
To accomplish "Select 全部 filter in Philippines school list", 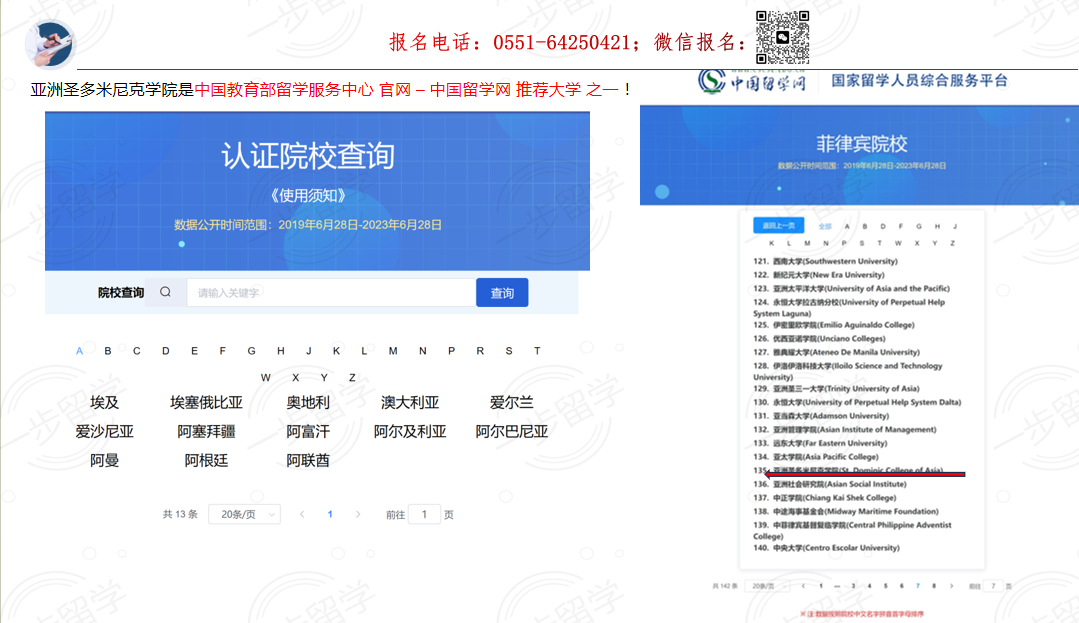I will tap(825, 226).
